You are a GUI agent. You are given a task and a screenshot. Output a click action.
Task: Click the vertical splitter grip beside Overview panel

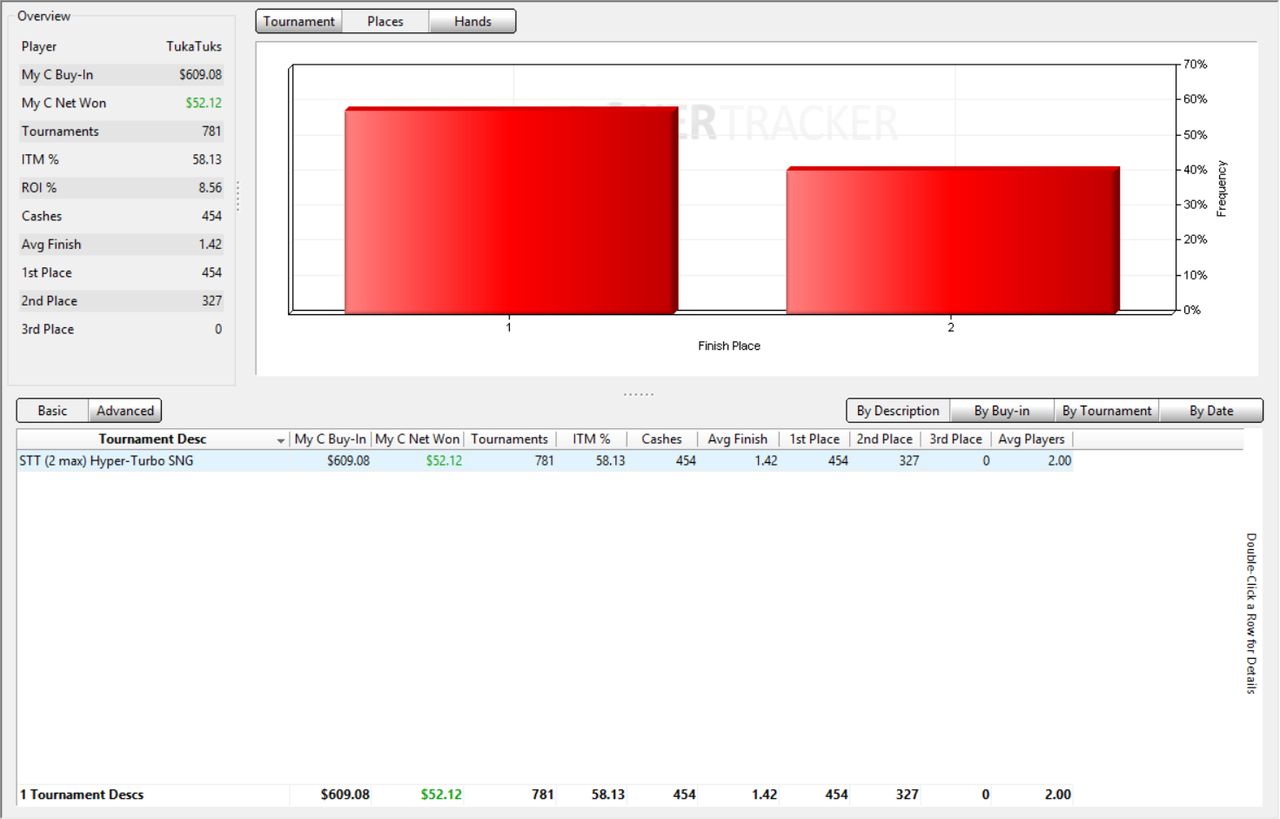click(238, 196)
